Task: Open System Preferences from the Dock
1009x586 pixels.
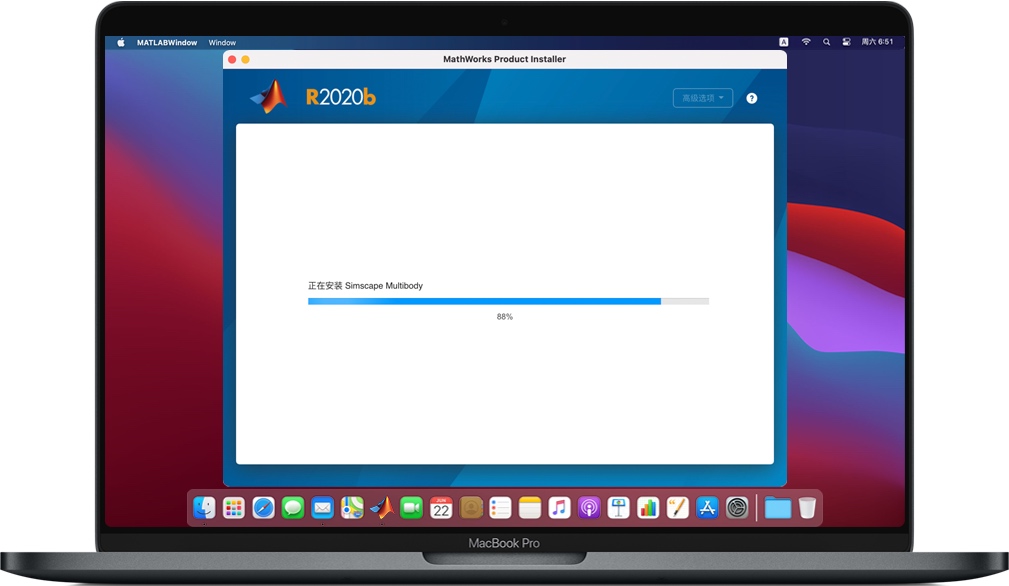Action: pyautogui.click(x=736, y=508)
